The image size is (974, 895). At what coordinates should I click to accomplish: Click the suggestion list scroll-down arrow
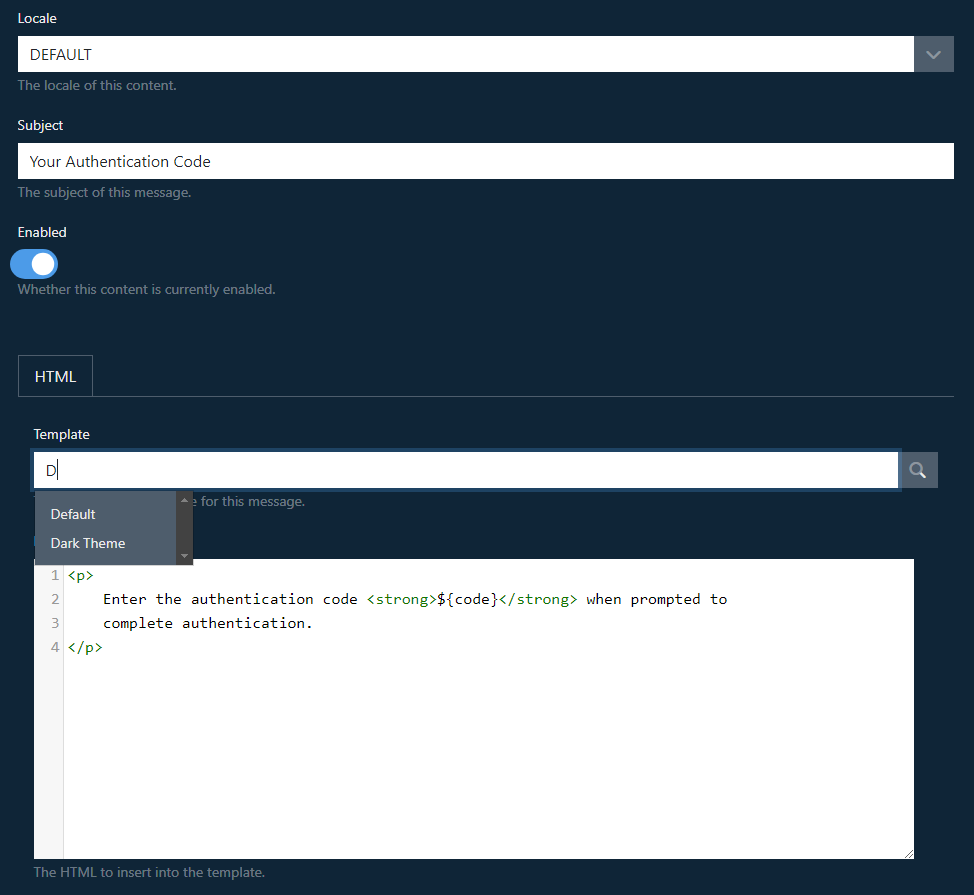184,556
